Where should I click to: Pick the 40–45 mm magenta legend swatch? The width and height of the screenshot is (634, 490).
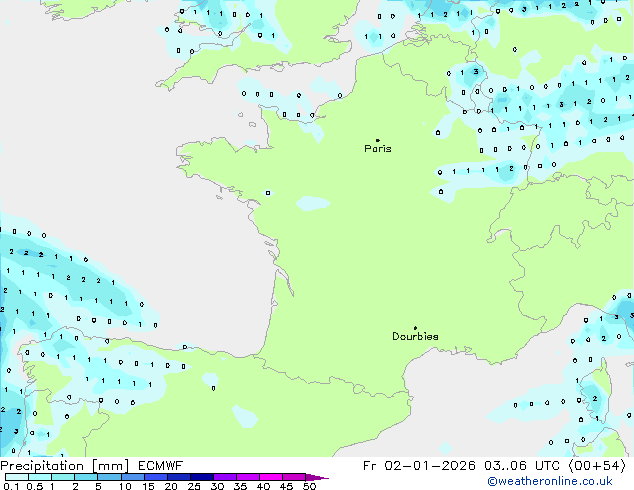271,477
